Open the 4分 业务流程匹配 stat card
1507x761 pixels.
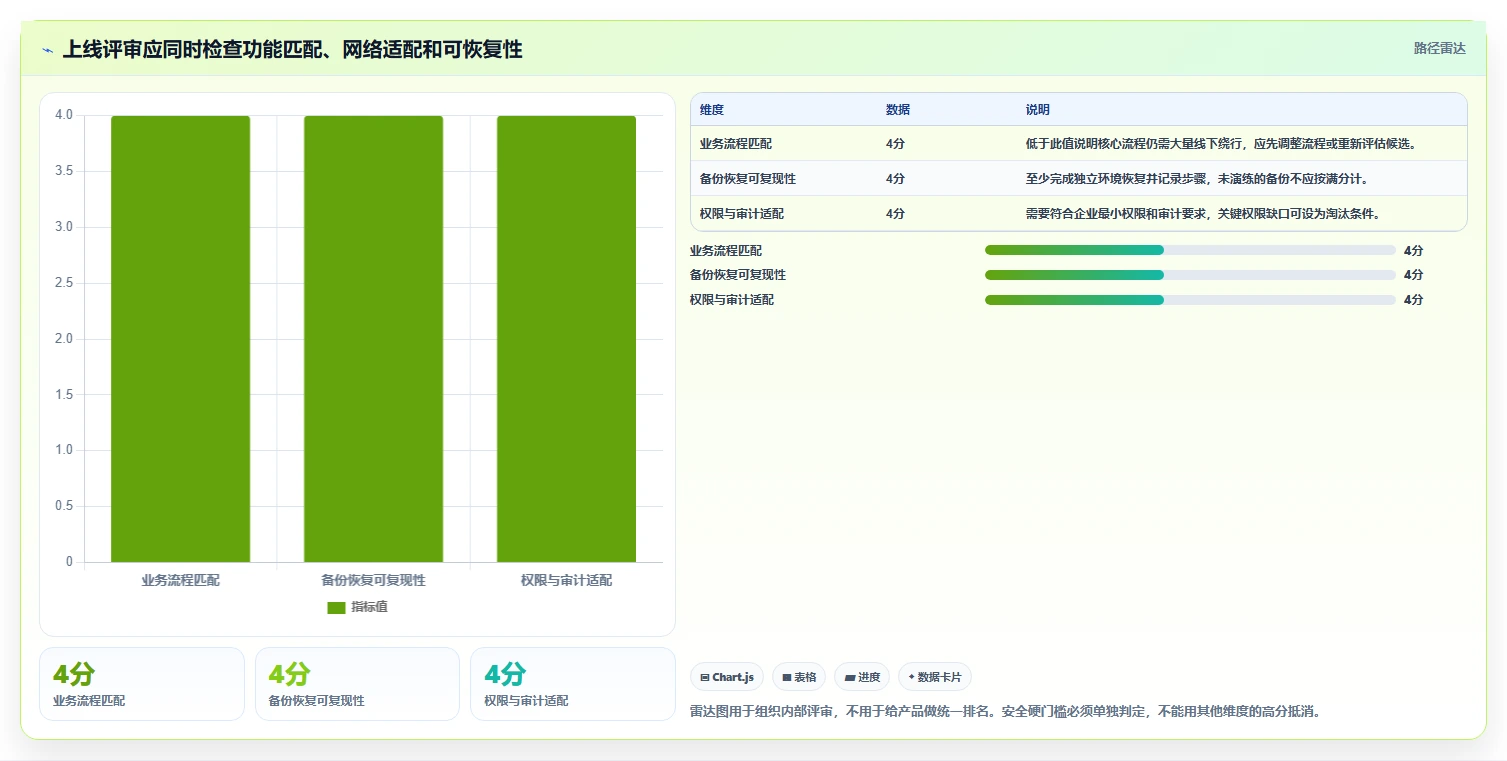pyautogui.click(x=142, y=684)
